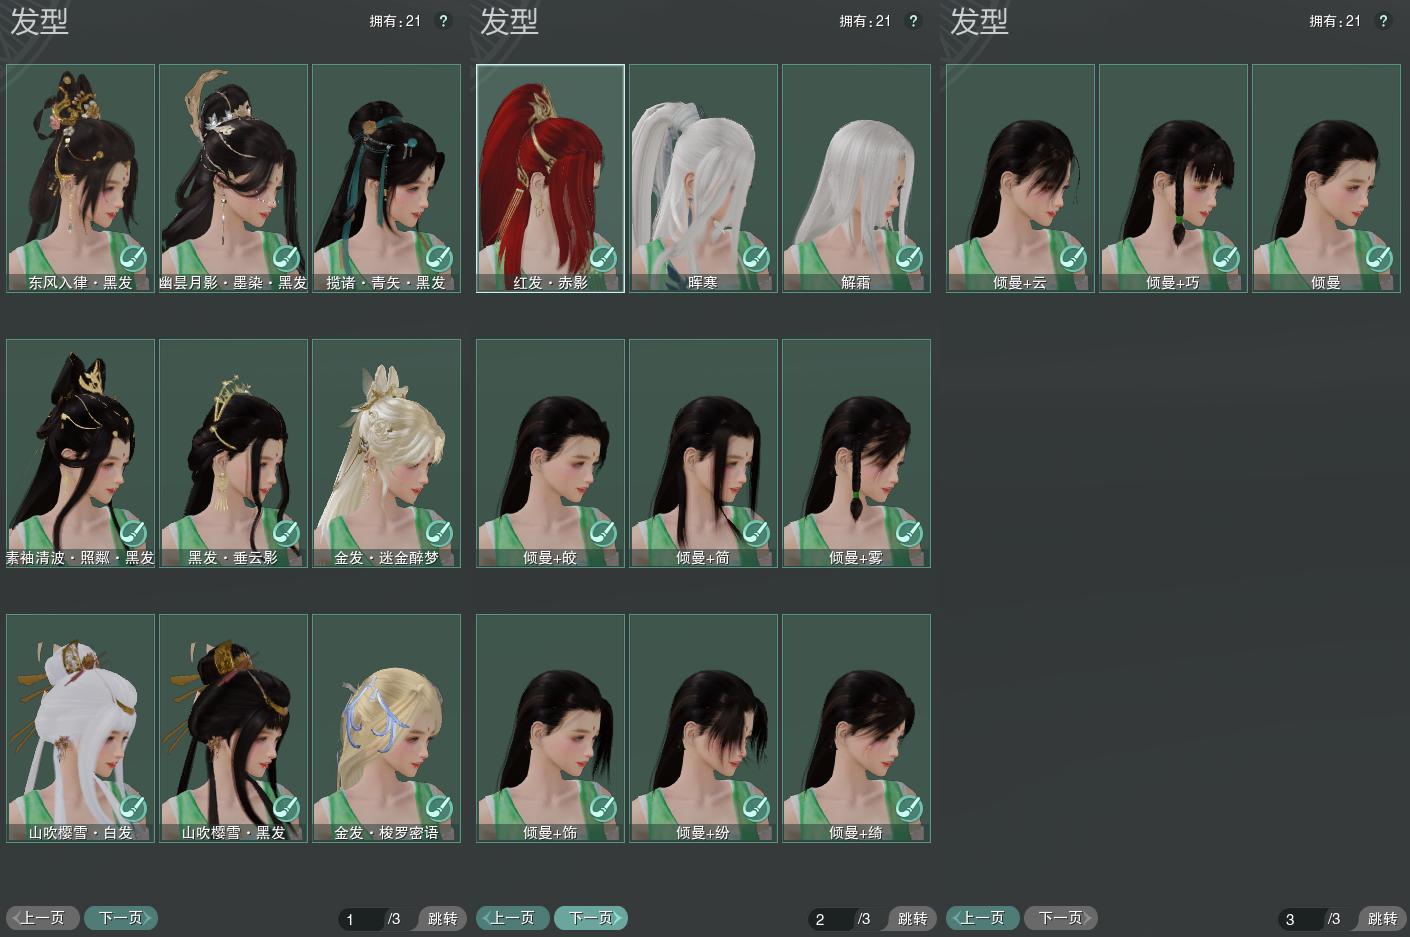Open dye brush icon on 山吹樱雪·白发 card
This screenshot has width=1410, height=937.
133,808
